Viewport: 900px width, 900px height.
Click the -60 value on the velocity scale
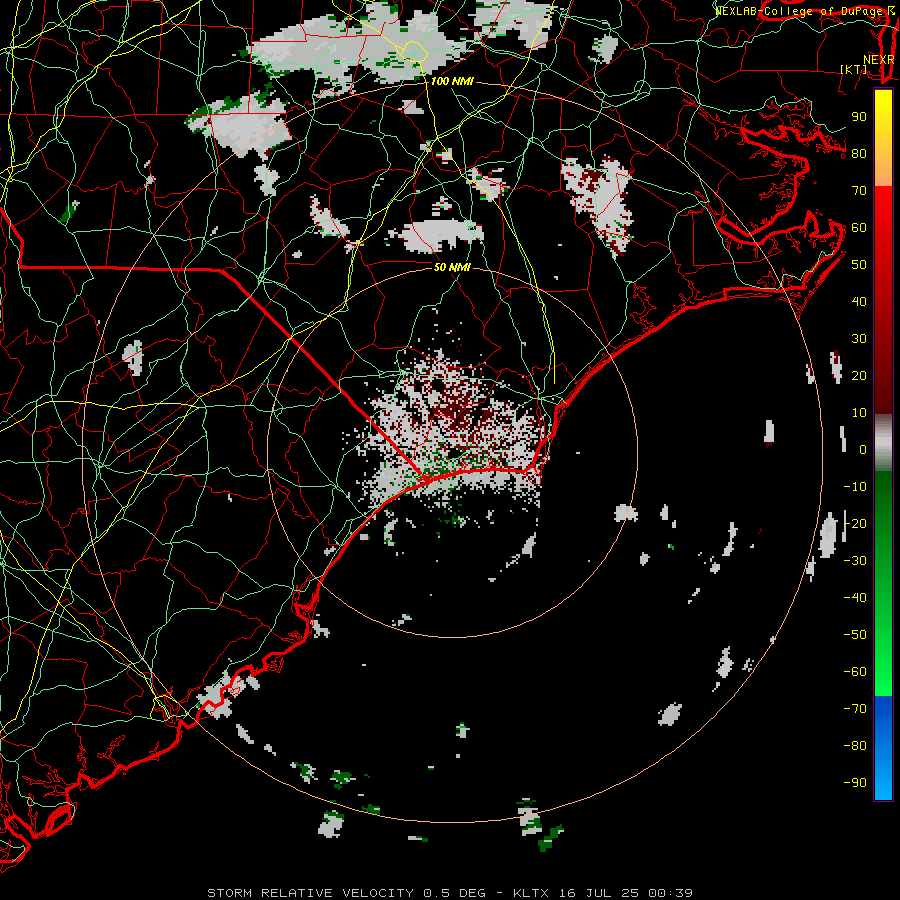coord(855,672)
